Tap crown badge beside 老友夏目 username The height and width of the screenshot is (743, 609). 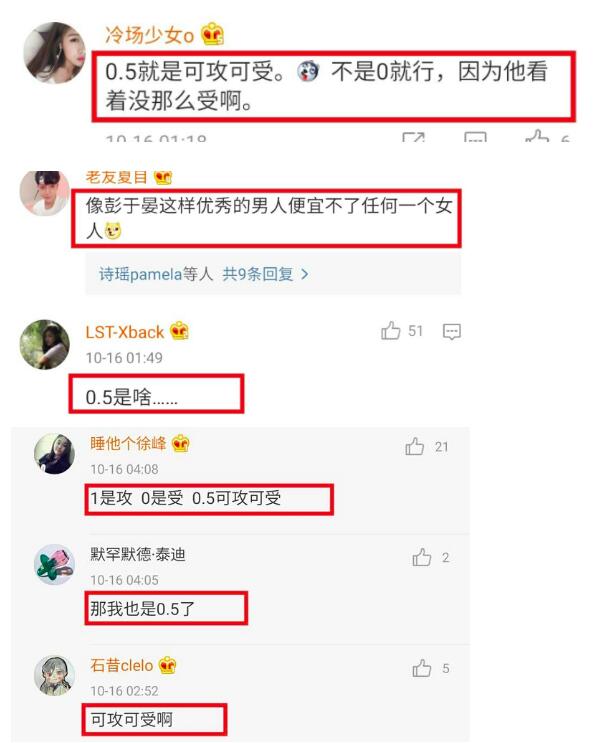163,177
